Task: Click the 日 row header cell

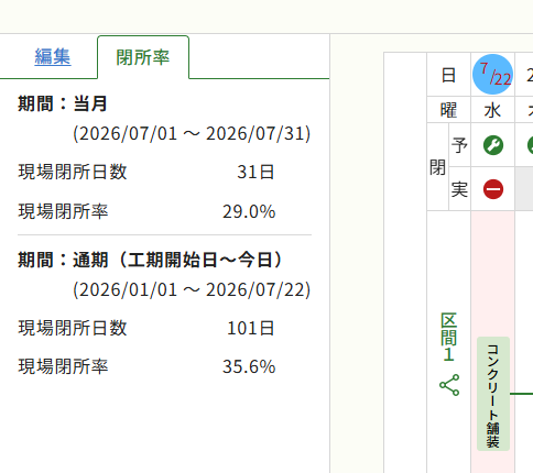Action: tap(449, 75)
